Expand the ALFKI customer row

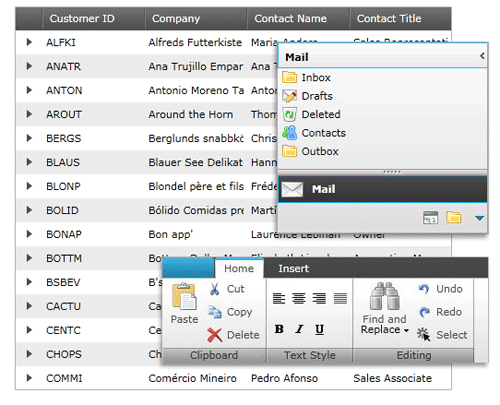point(29,42)
